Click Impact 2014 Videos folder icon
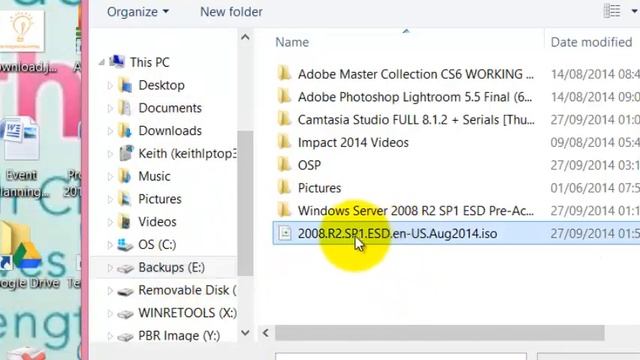Viewport: 640px width, 360px height. [x=284, y=142]
